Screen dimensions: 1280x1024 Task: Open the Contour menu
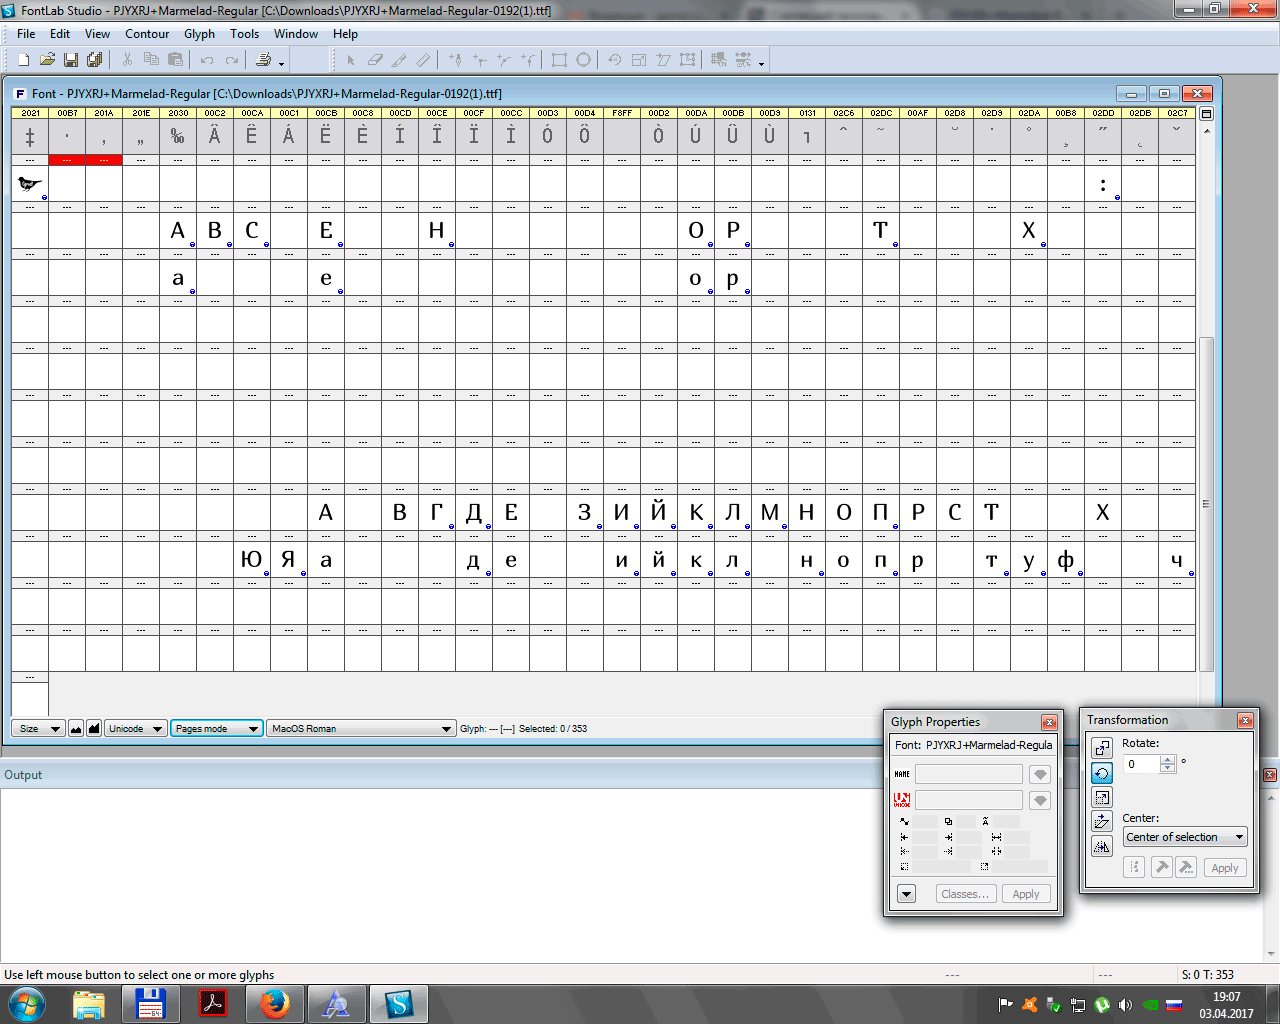147,34
